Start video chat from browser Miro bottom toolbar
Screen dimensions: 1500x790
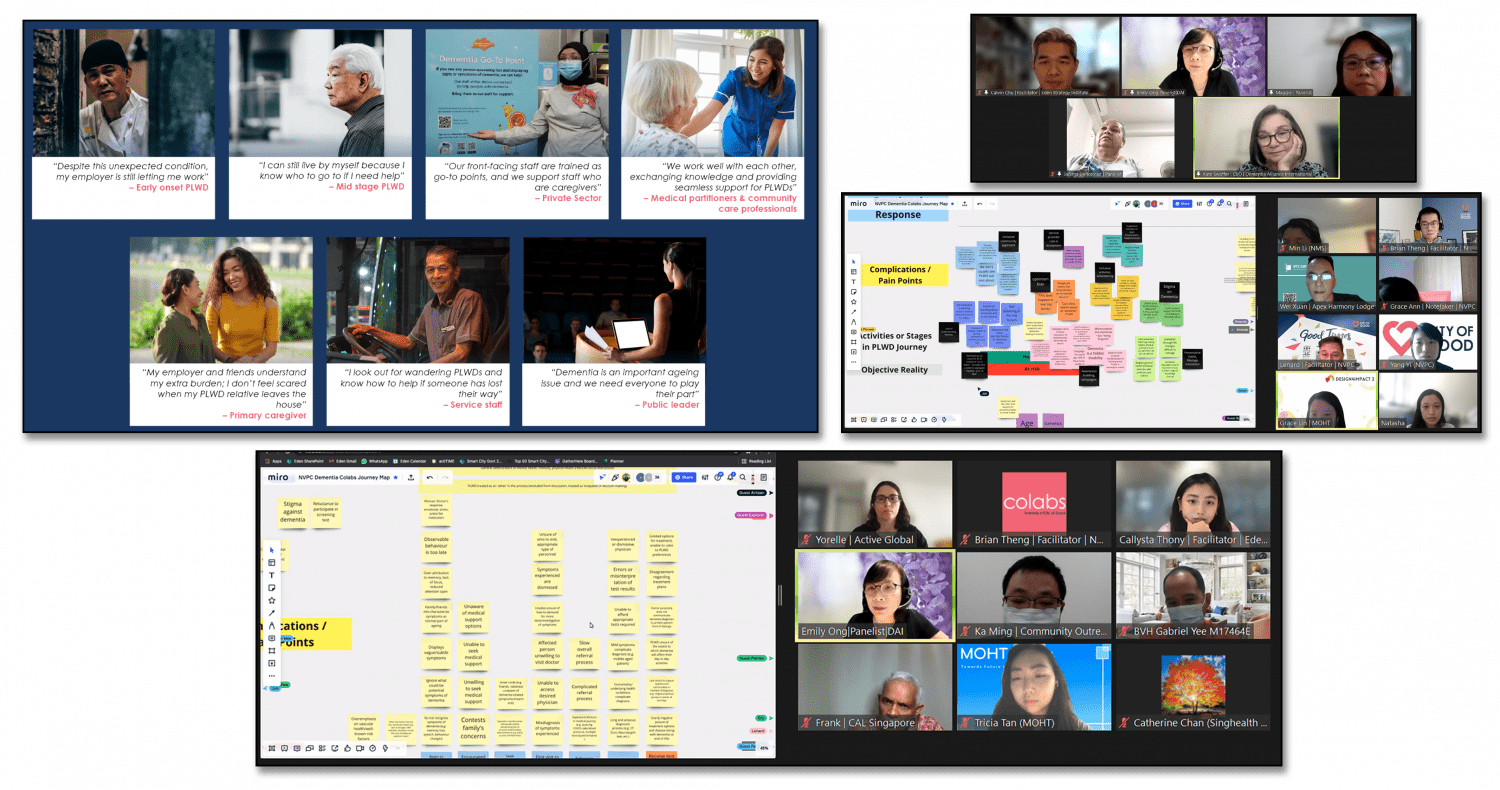click(360, 748)
